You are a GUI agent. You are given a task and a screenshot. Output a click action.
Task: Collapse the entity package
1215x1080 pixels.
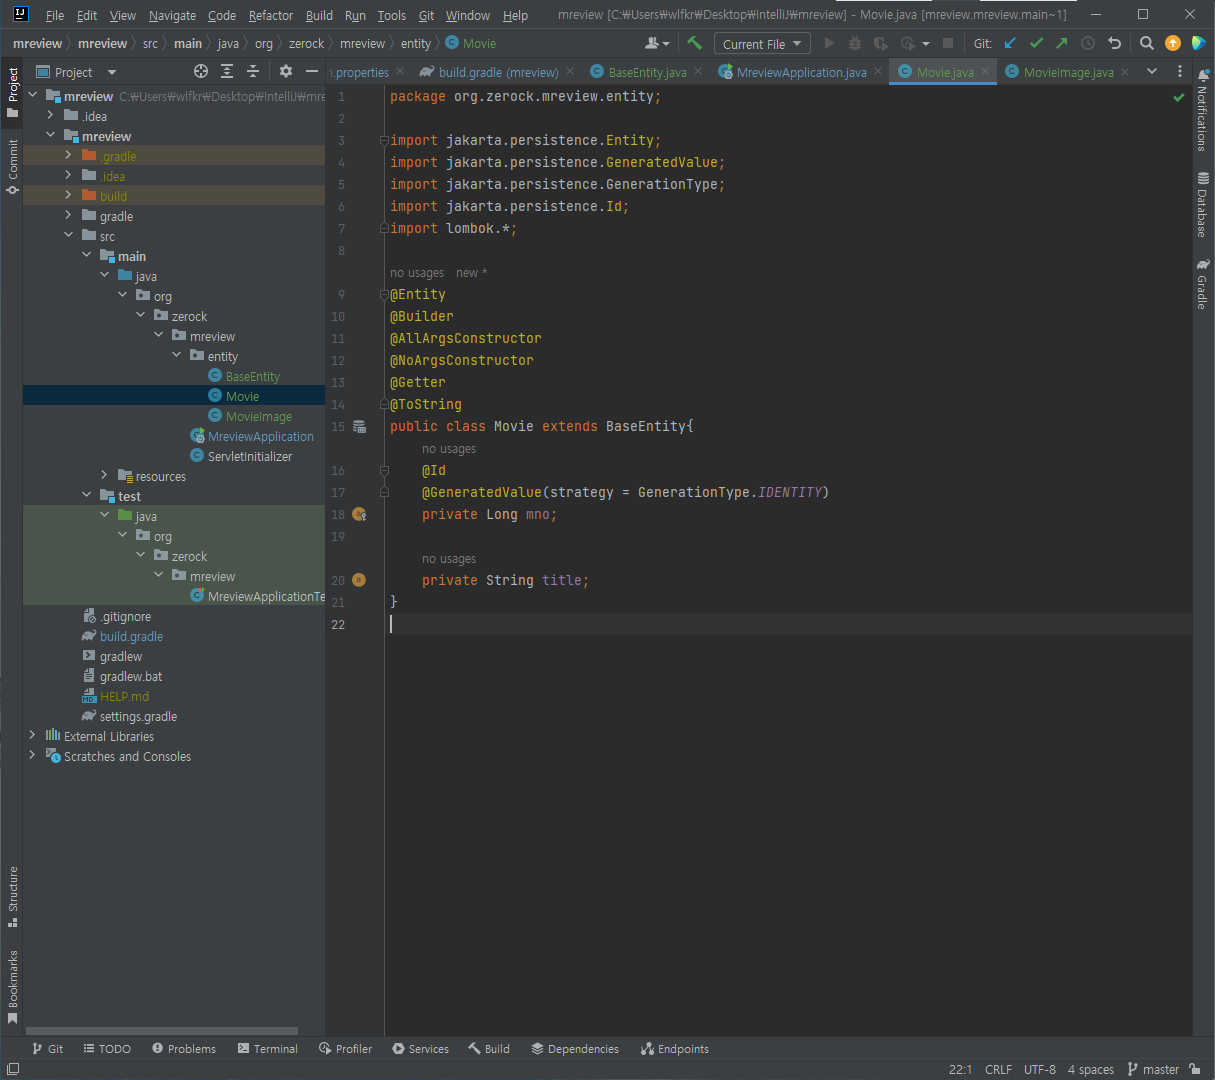(177, 356)
